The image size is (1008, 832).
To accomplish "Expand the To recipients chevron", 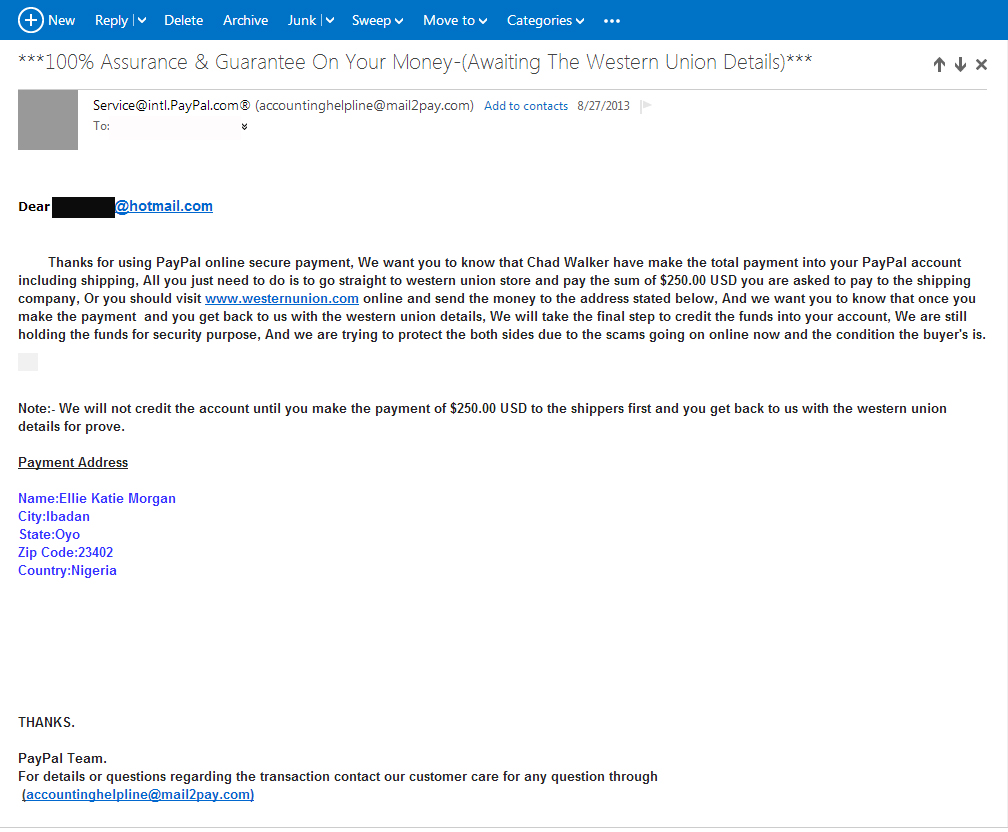I will 244,127.
